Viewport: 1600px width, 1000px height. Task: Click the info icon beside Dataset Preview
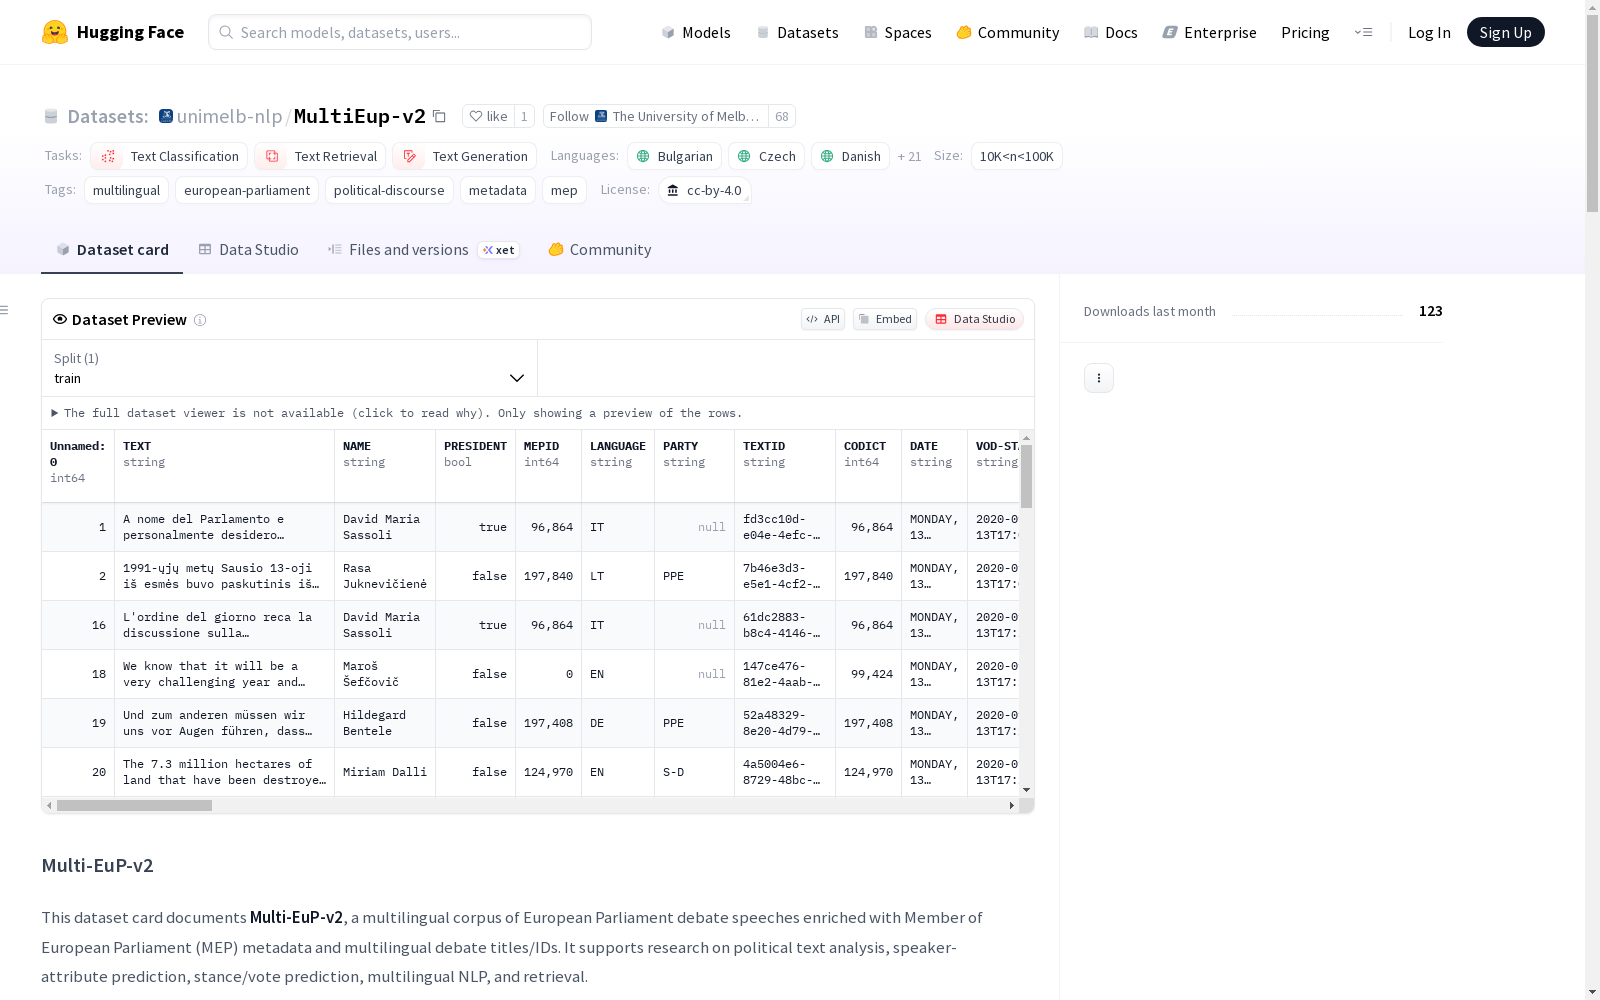[x=200, y=320]
